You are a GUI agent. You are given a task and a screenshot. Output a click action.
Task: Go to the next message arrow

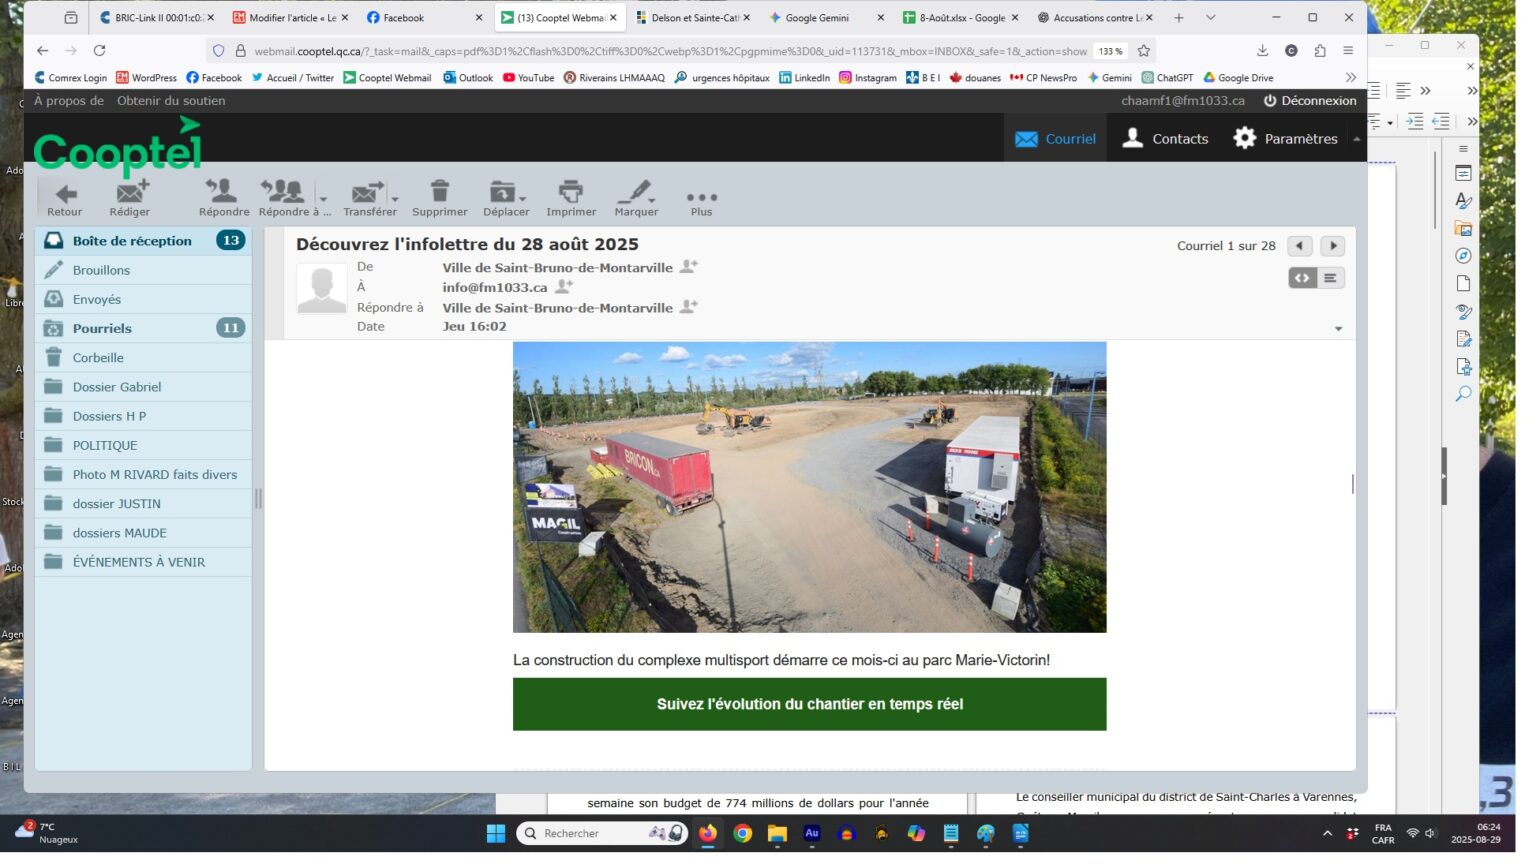[x=1333, y=246]
